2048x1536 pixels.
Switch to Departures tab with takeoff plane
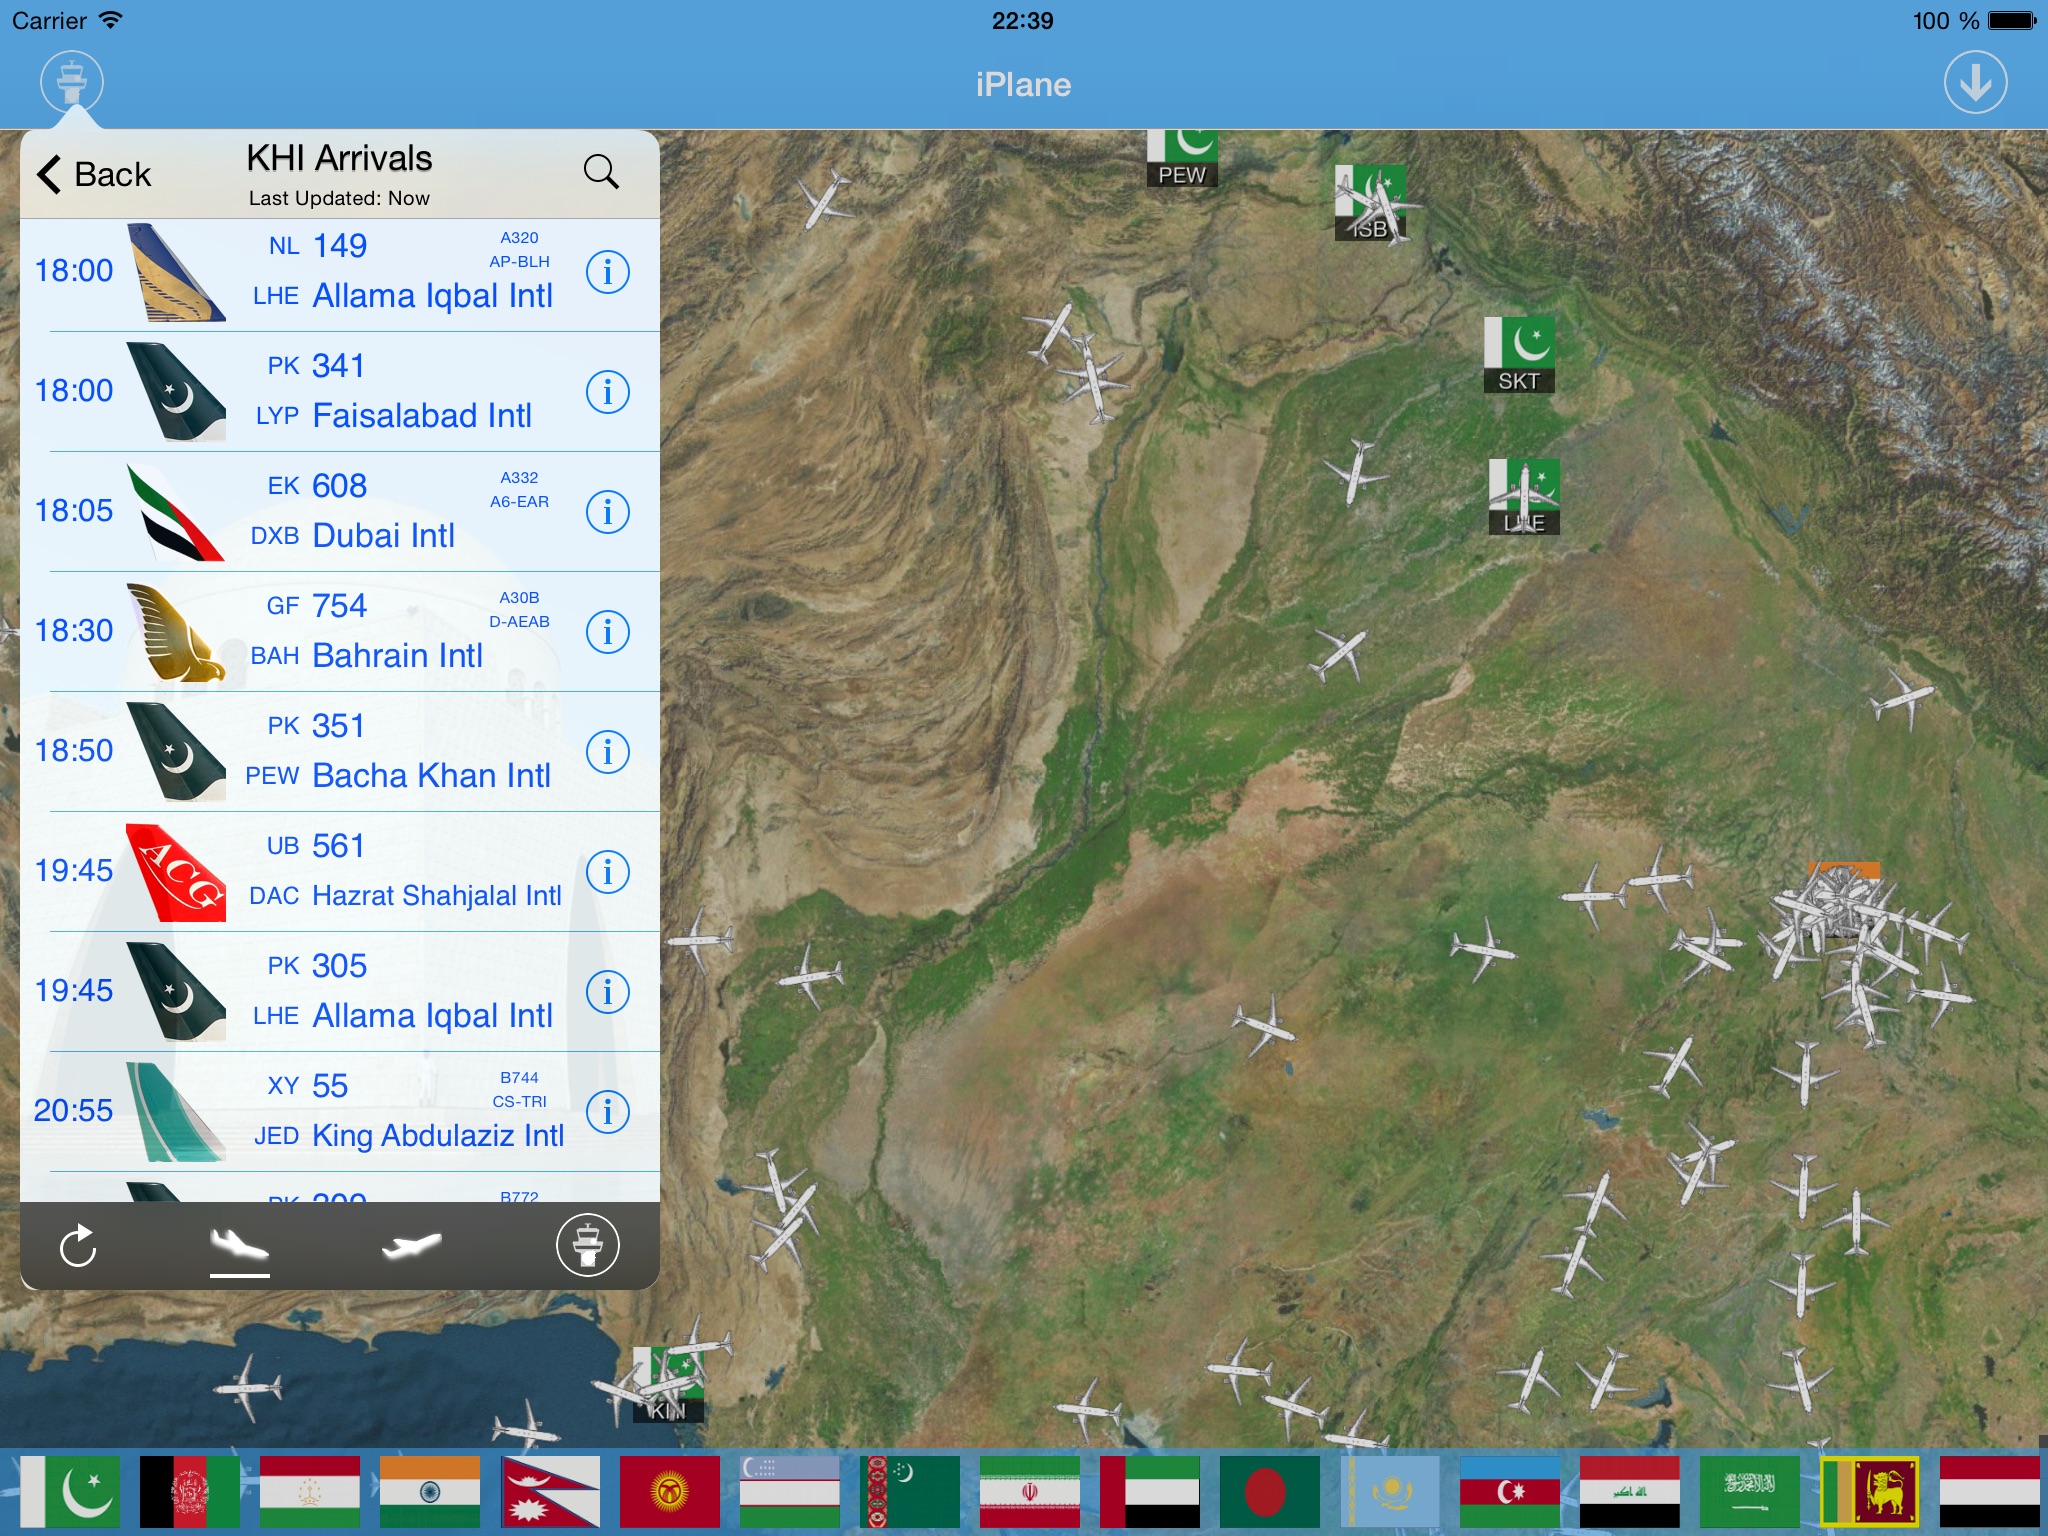[411, 1246]
